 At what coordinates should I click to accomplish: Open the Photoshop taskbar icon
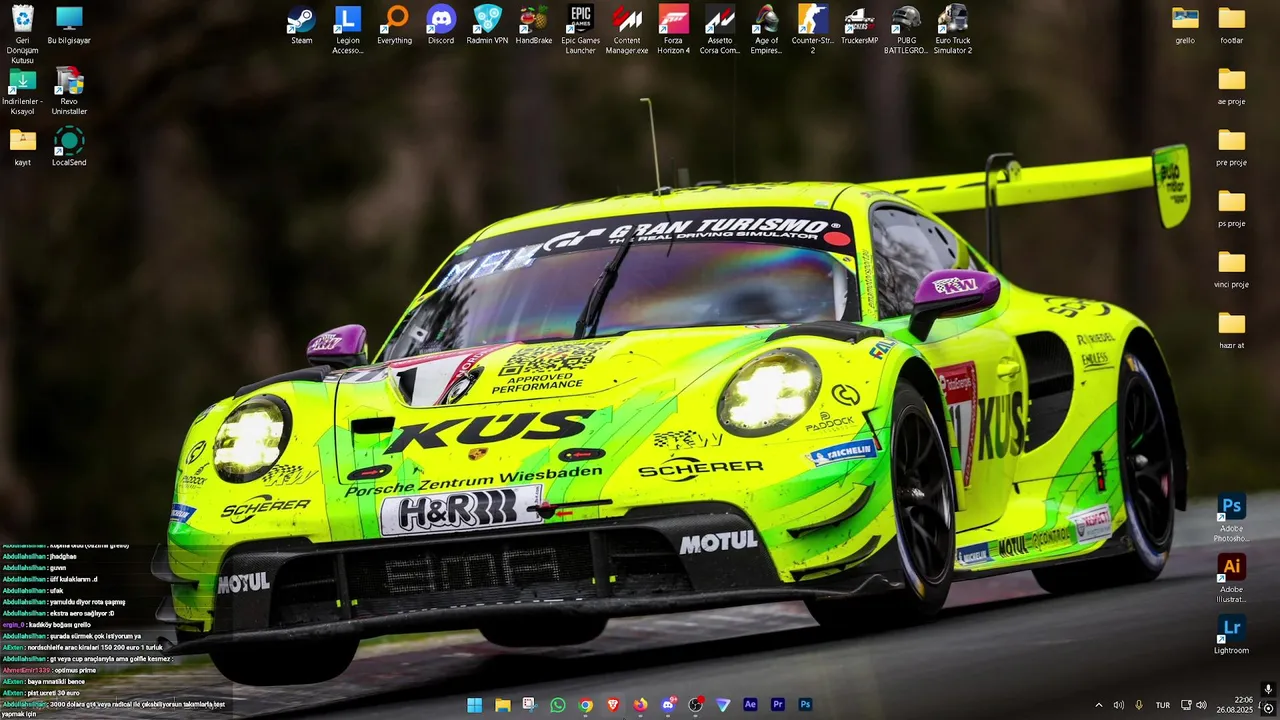[x=805, y=705]
